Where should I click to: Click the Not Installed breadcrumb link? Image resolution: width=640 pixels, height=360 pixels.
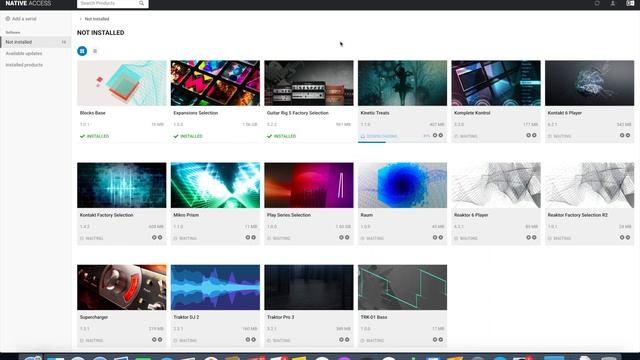[x=97, y=19]
